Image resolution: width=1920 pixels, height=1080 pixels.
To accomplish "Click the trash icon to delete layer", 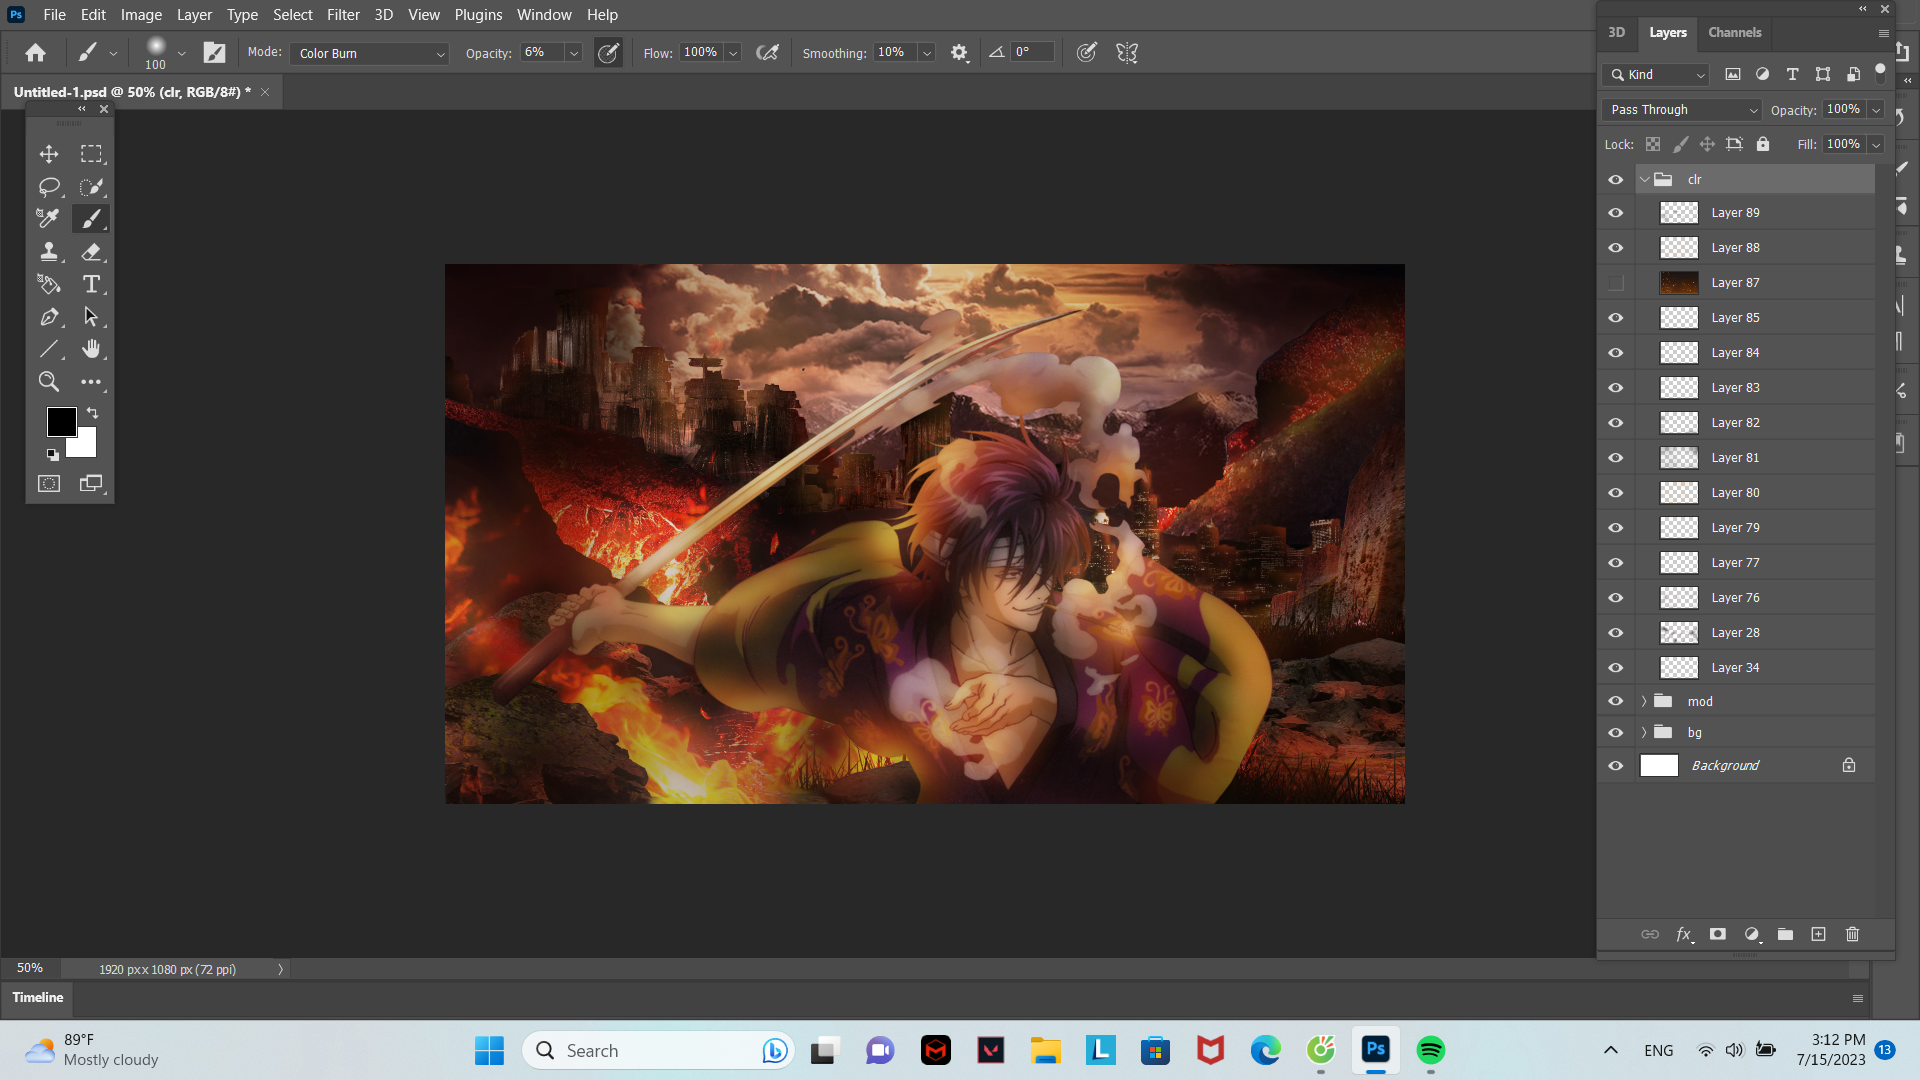I will (1852, 934).
